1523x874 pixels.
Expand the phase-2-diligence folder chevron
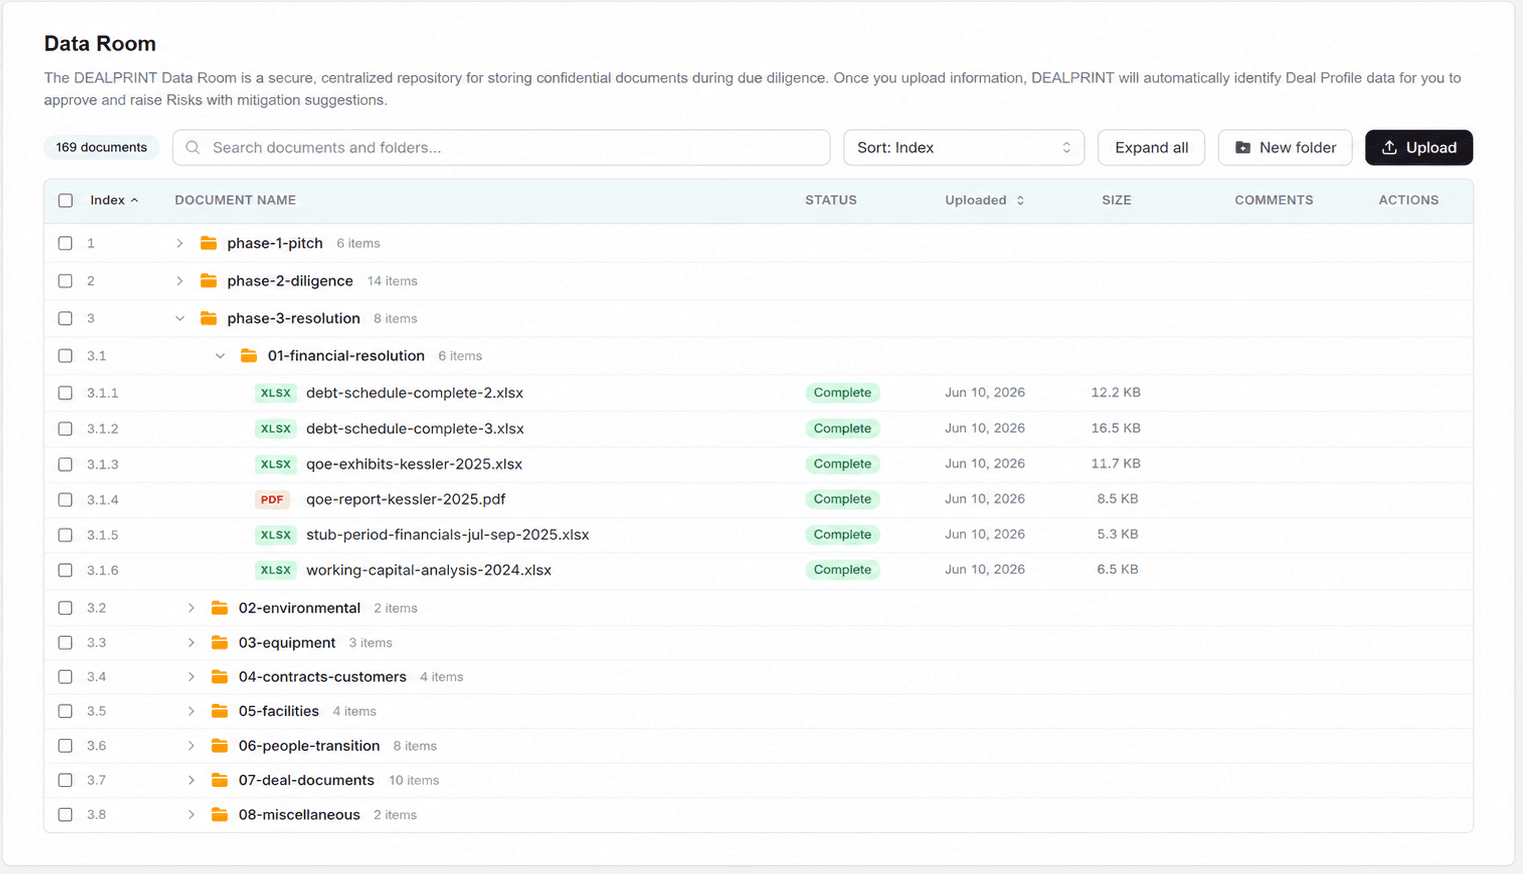[x=180, y=281]
